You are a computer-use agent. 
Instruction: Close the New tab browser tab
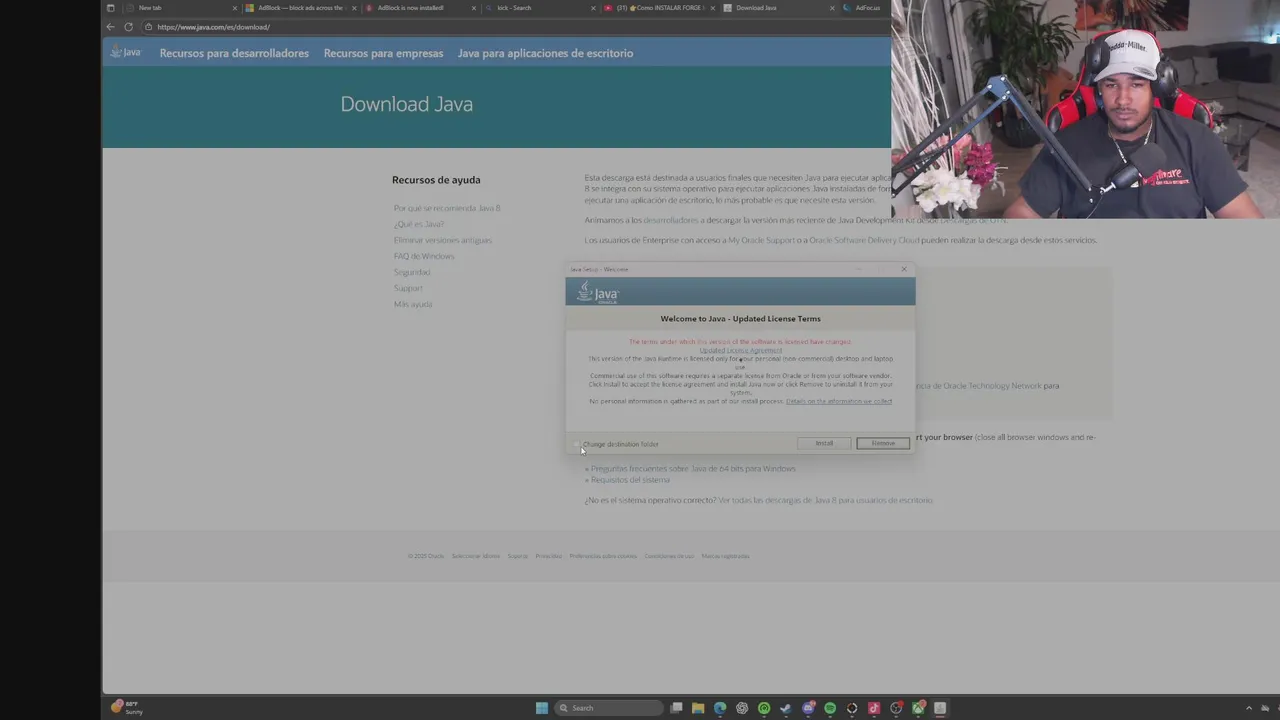pos(235,8)
